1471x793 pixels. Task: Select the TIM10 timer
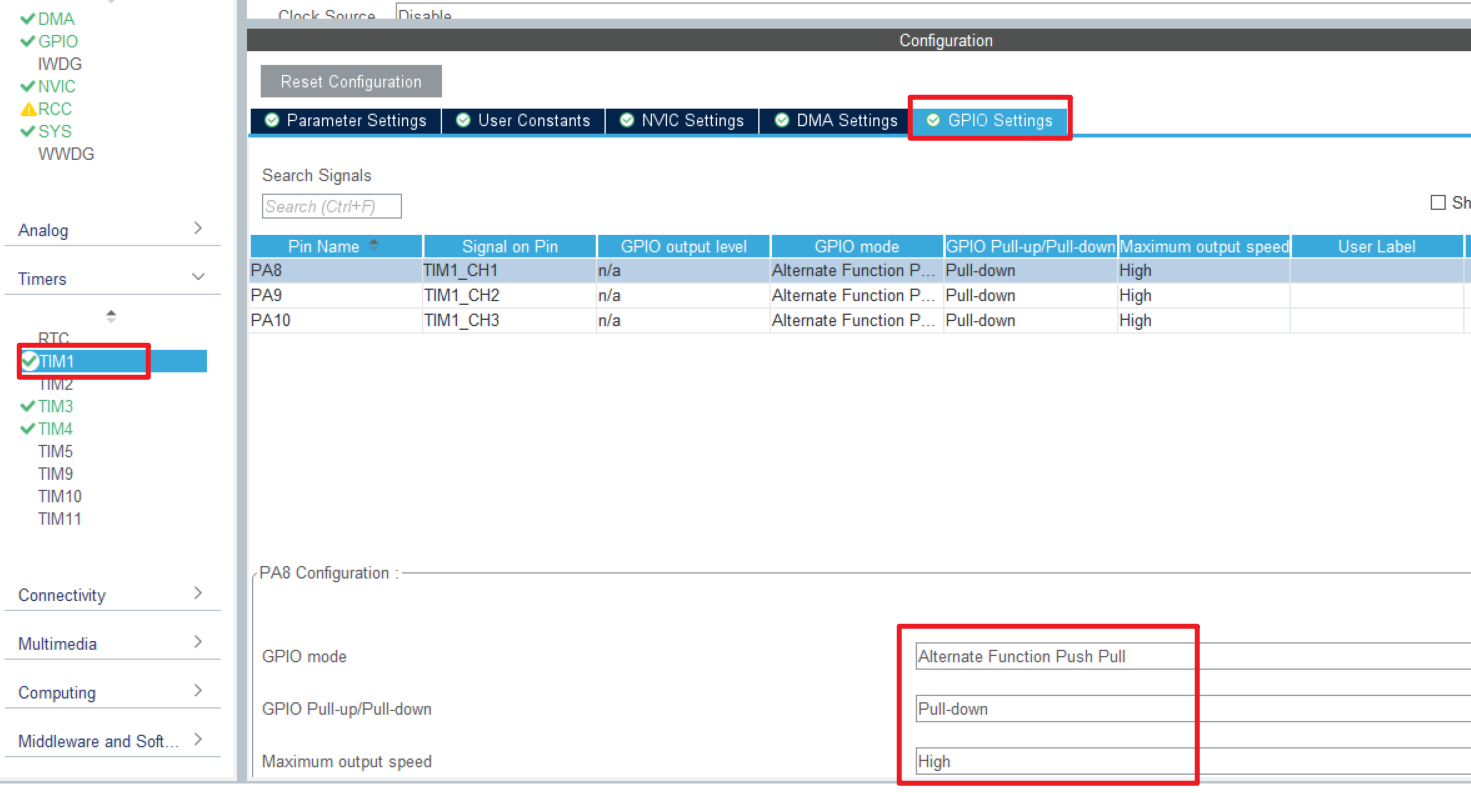click(60, 496)
